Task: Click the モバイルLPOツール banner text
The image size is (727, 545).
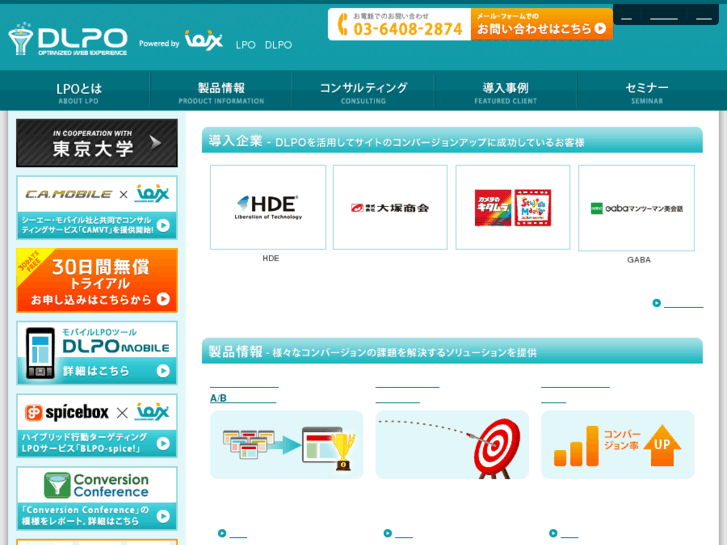Action: (x=99, y=332)
